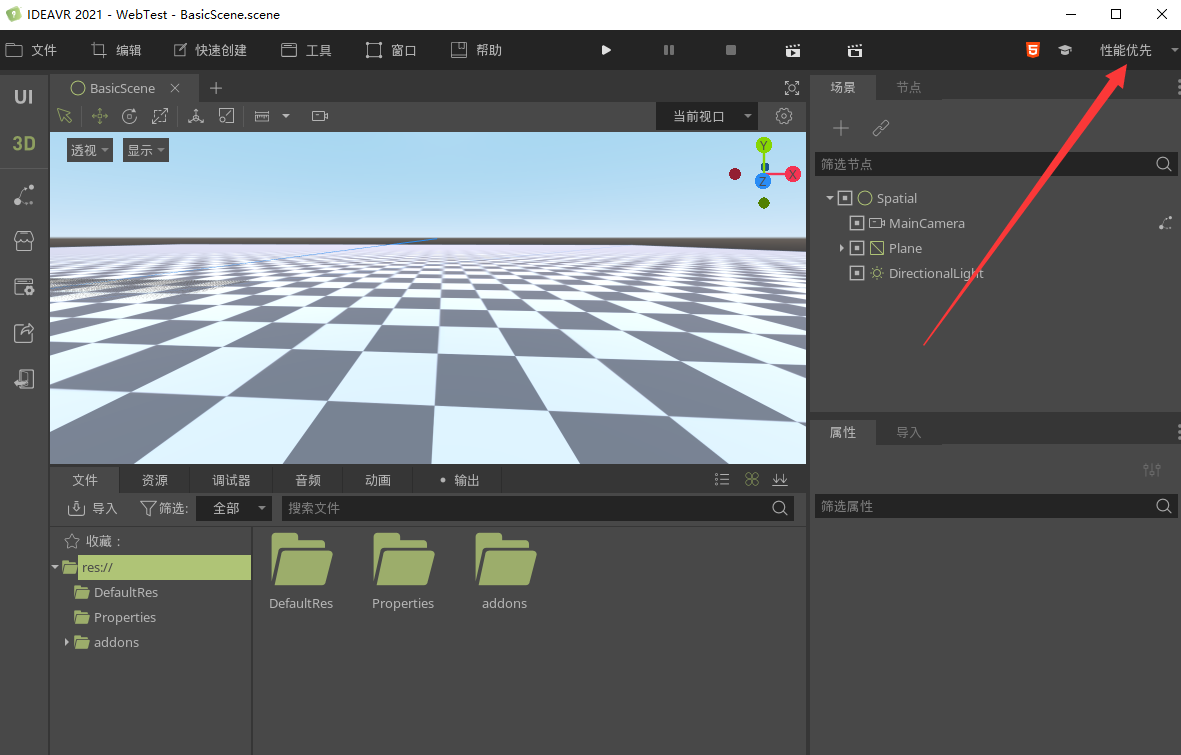Toggle the snap tool in the viewport toolbar

click(x=226, y=116)
